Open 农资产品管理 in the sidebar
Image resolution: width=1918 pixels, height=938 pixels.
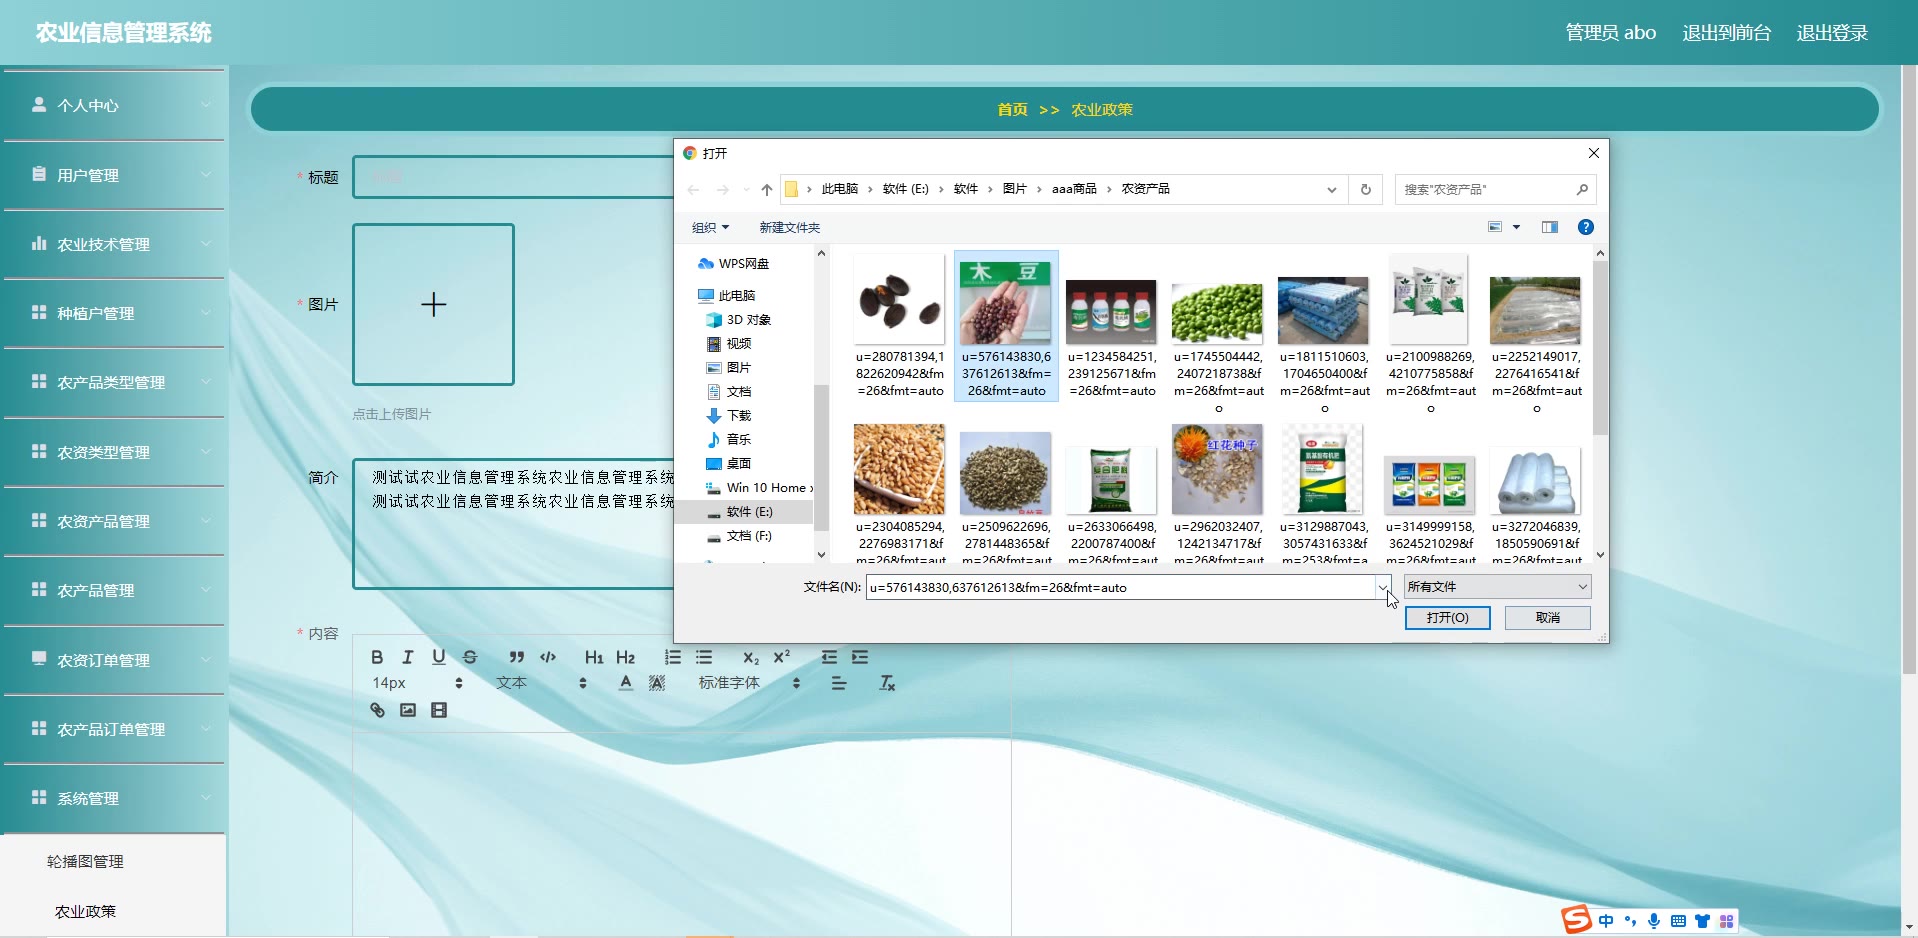click(114, 521)
